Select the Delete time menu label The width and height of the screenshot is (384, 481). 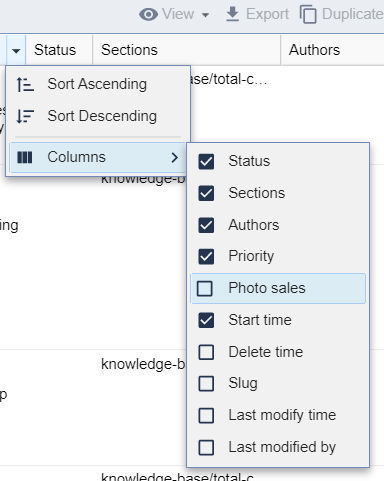tap(266, 352)
